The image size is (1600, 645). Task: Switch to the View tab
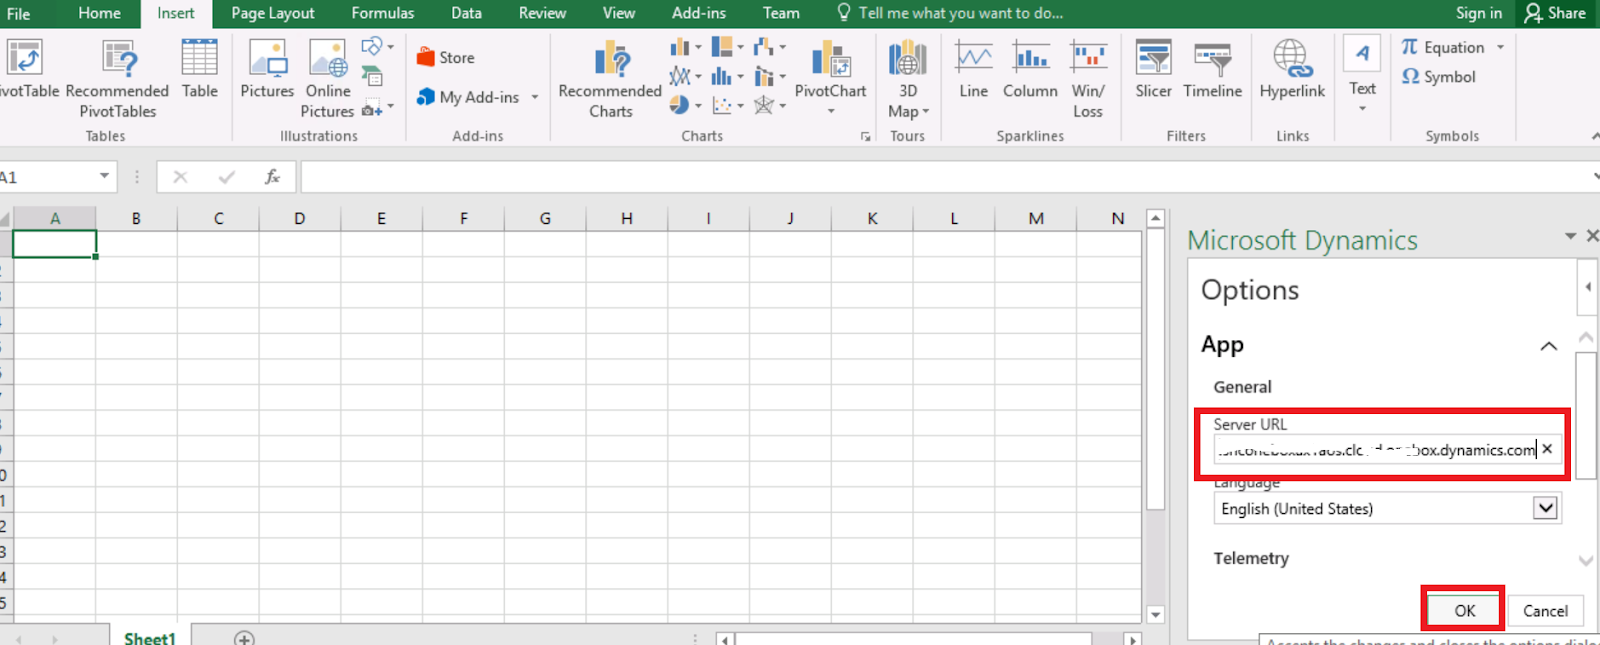[618, 13]
